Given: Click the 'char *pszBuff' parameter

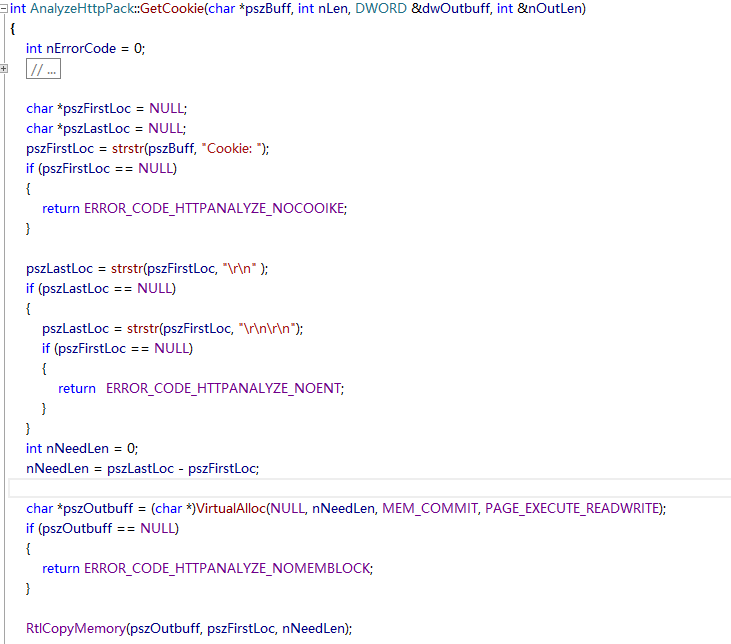Looking at the screenshot, I should tap(249, 9).
